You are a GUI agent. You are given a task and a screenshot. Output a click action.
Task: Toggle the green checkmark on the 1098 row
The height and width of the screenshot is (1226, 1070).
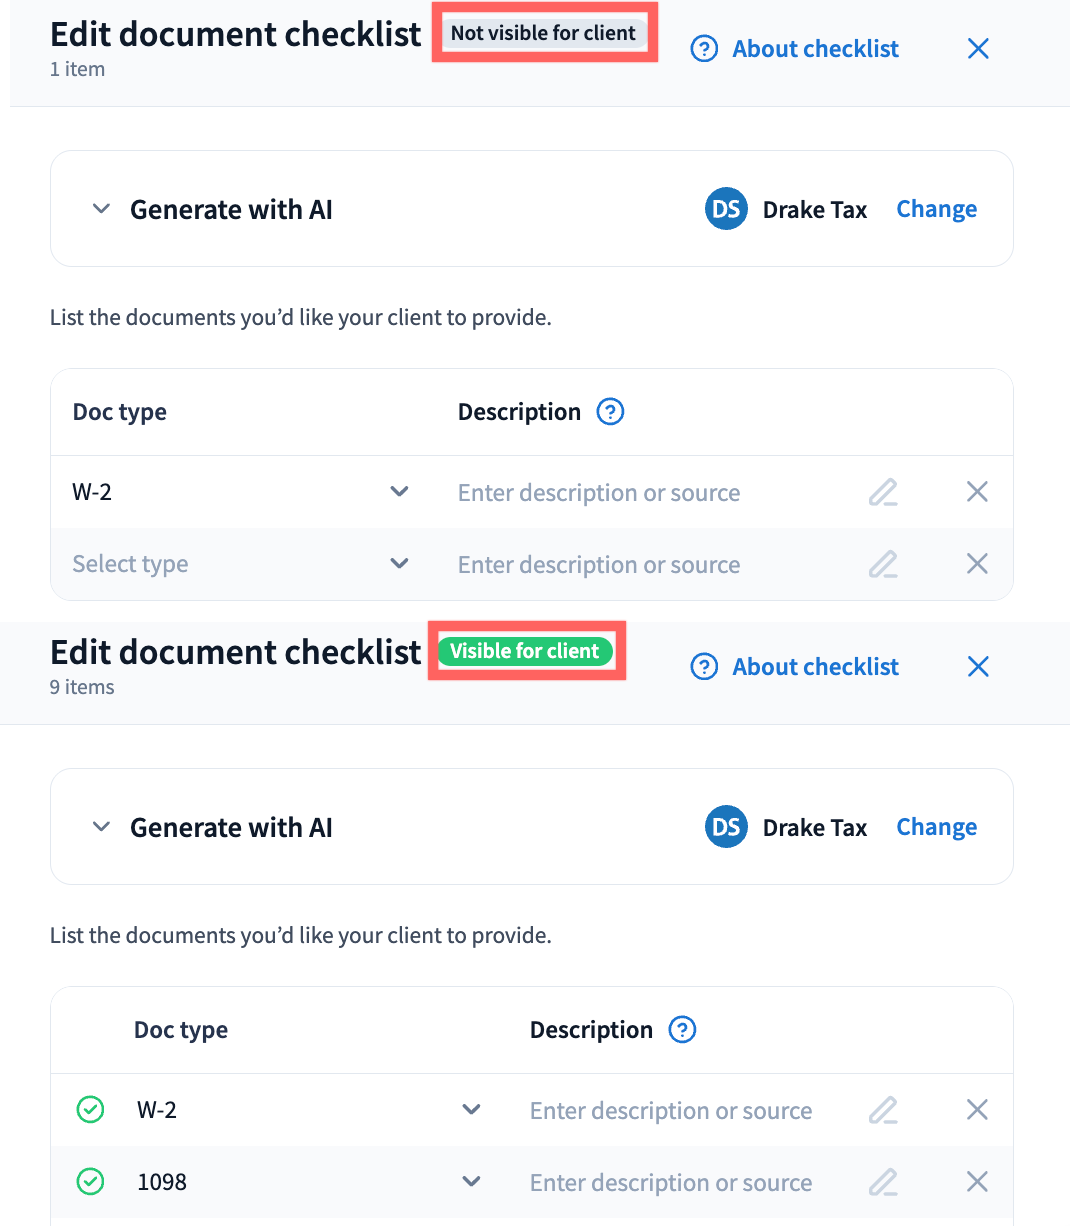coord(90,1182)
